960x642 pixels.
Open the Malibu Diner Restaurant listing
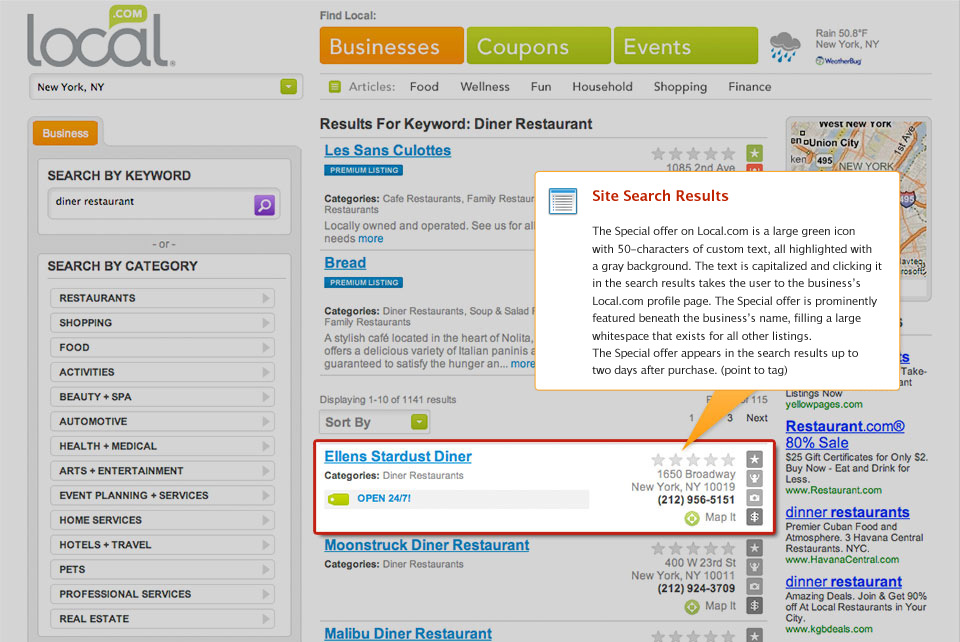[x=408, y=633]
